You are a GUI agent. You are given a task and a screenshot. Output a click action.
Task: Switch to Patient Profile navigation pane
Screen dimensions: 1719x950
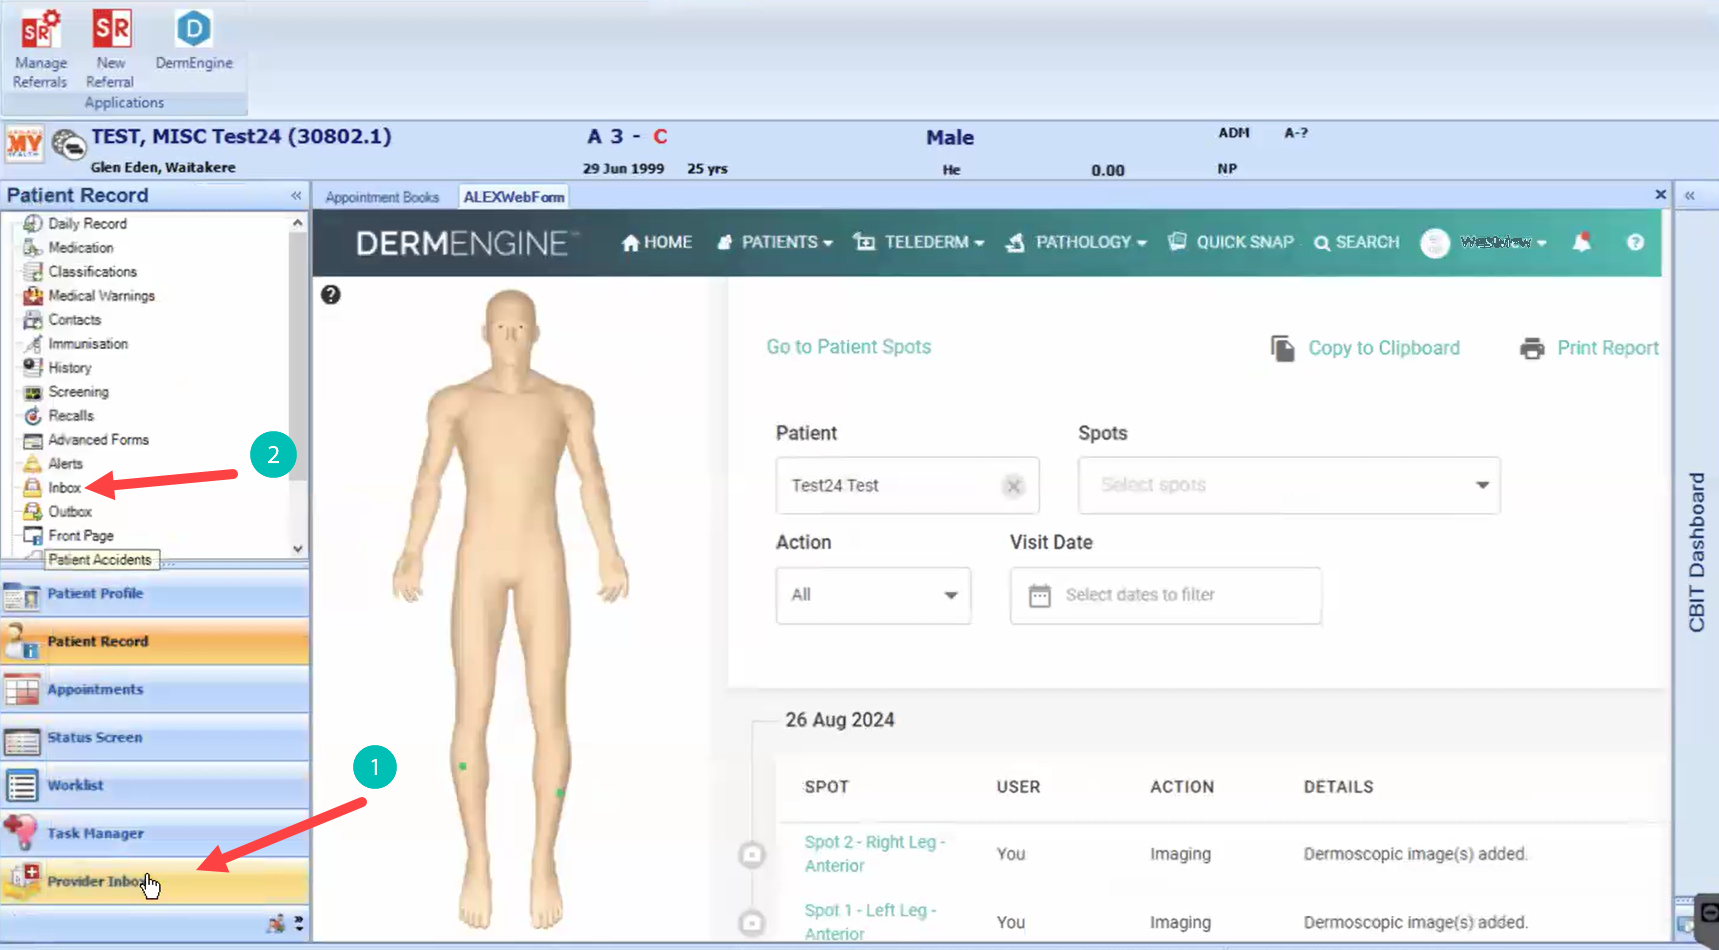click(x=155, y=594)
